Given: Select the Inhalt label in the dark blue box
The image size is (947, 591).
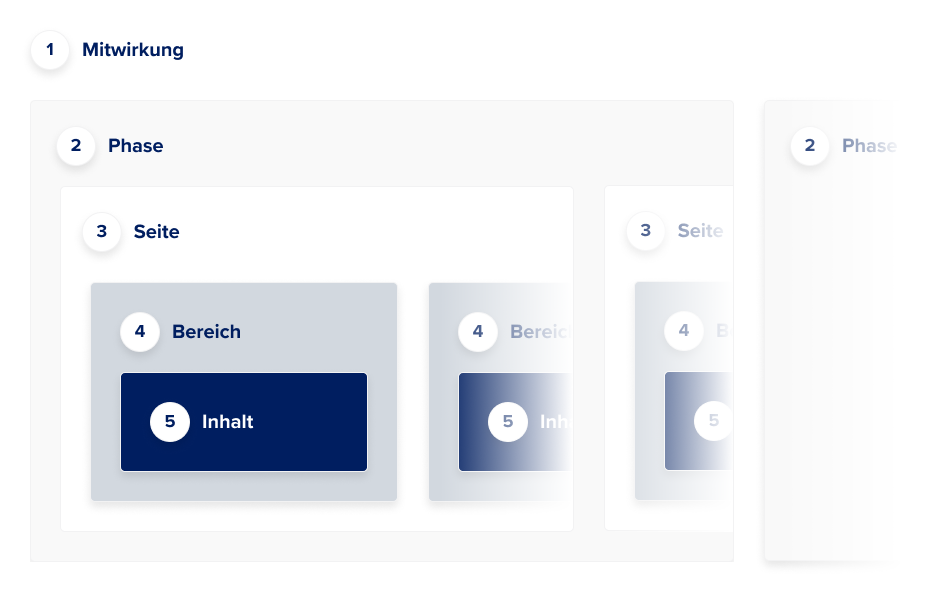Looking at the screenshot, I should coord(228,421).
